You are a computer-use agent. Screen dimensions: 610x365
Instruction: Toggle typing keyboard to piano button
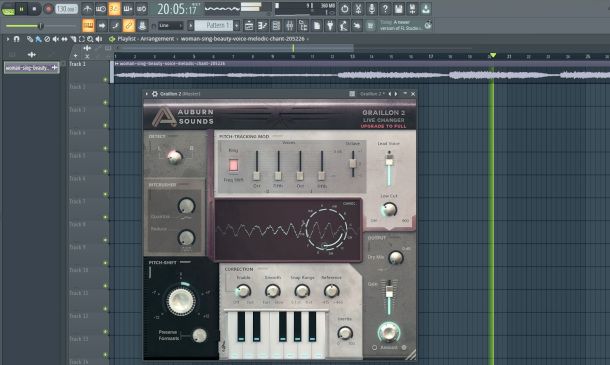coord(88,26)
